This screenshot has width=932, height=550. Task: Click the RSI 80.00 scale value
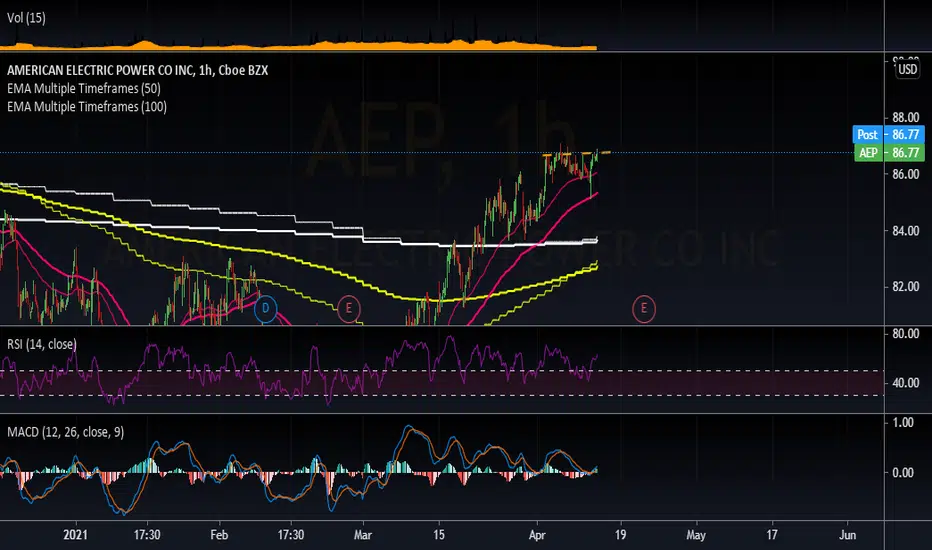[x=905, y=334]
